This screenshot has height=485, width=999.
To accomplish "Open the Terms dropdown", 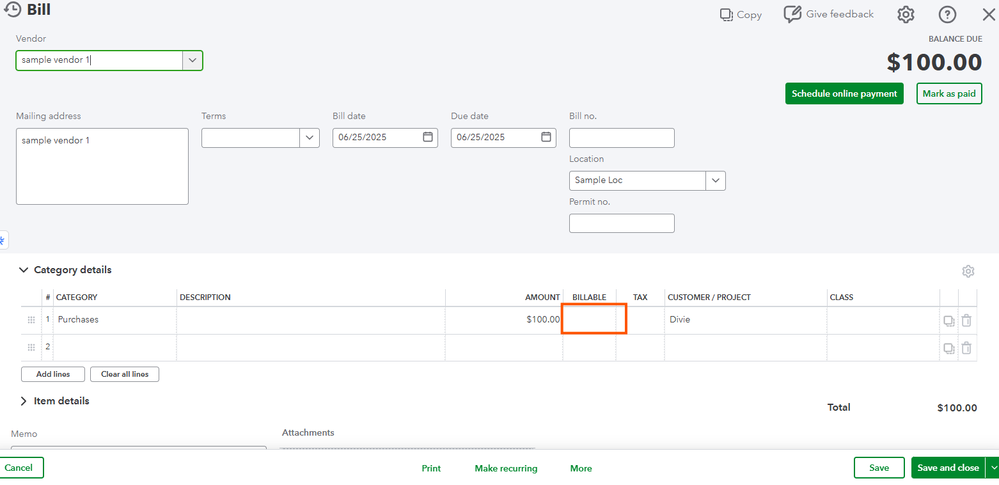I will tap(310, 138).
